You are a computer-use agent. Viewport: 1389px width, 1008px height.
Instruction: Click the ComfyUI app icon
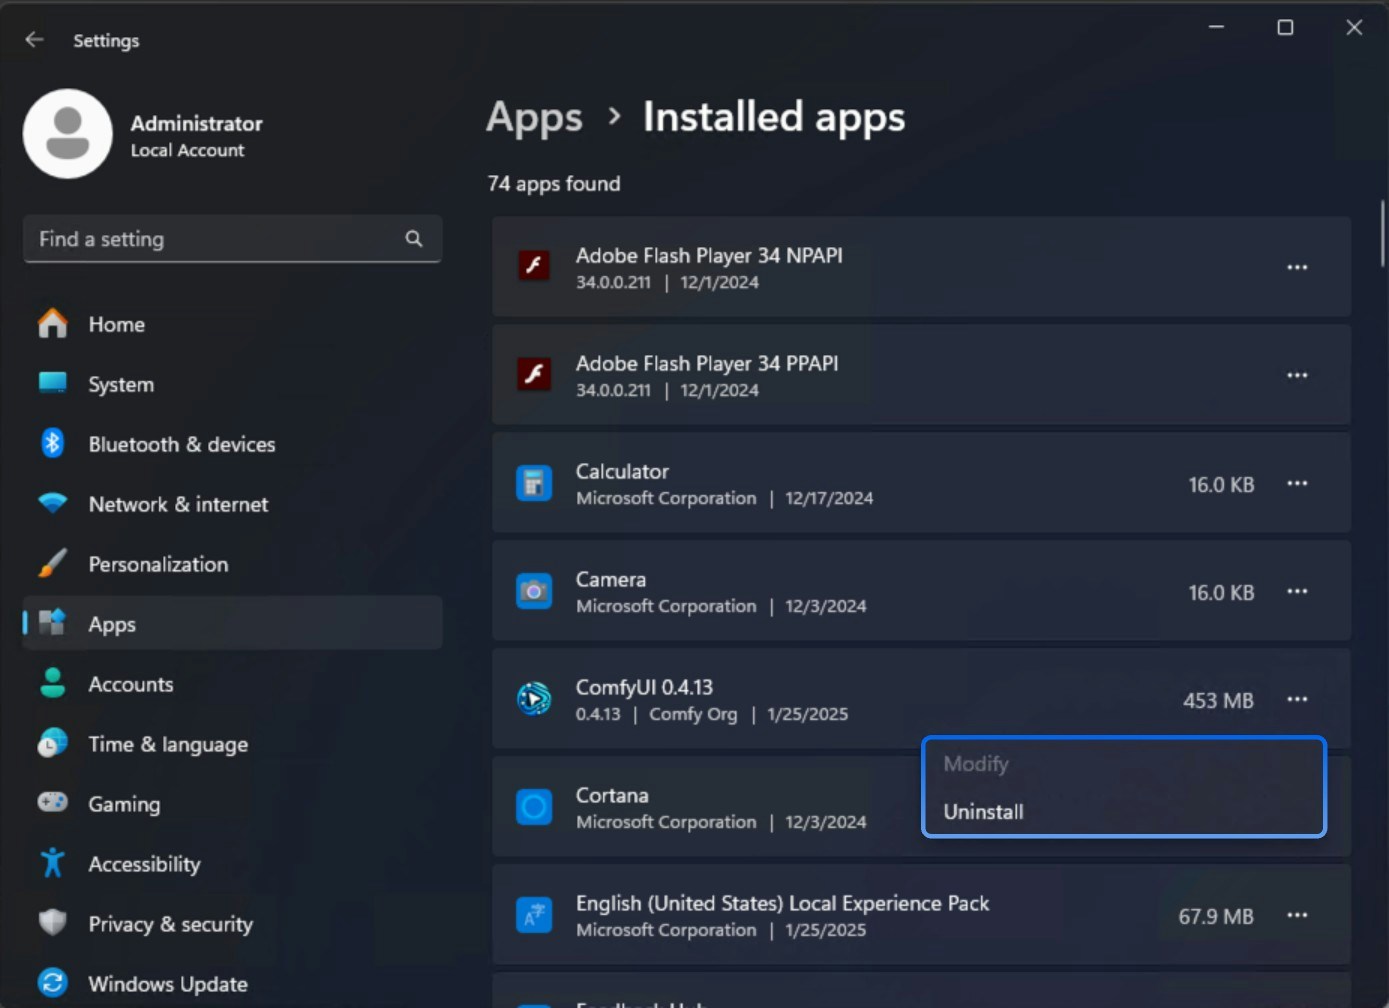[x=534, y=699]
